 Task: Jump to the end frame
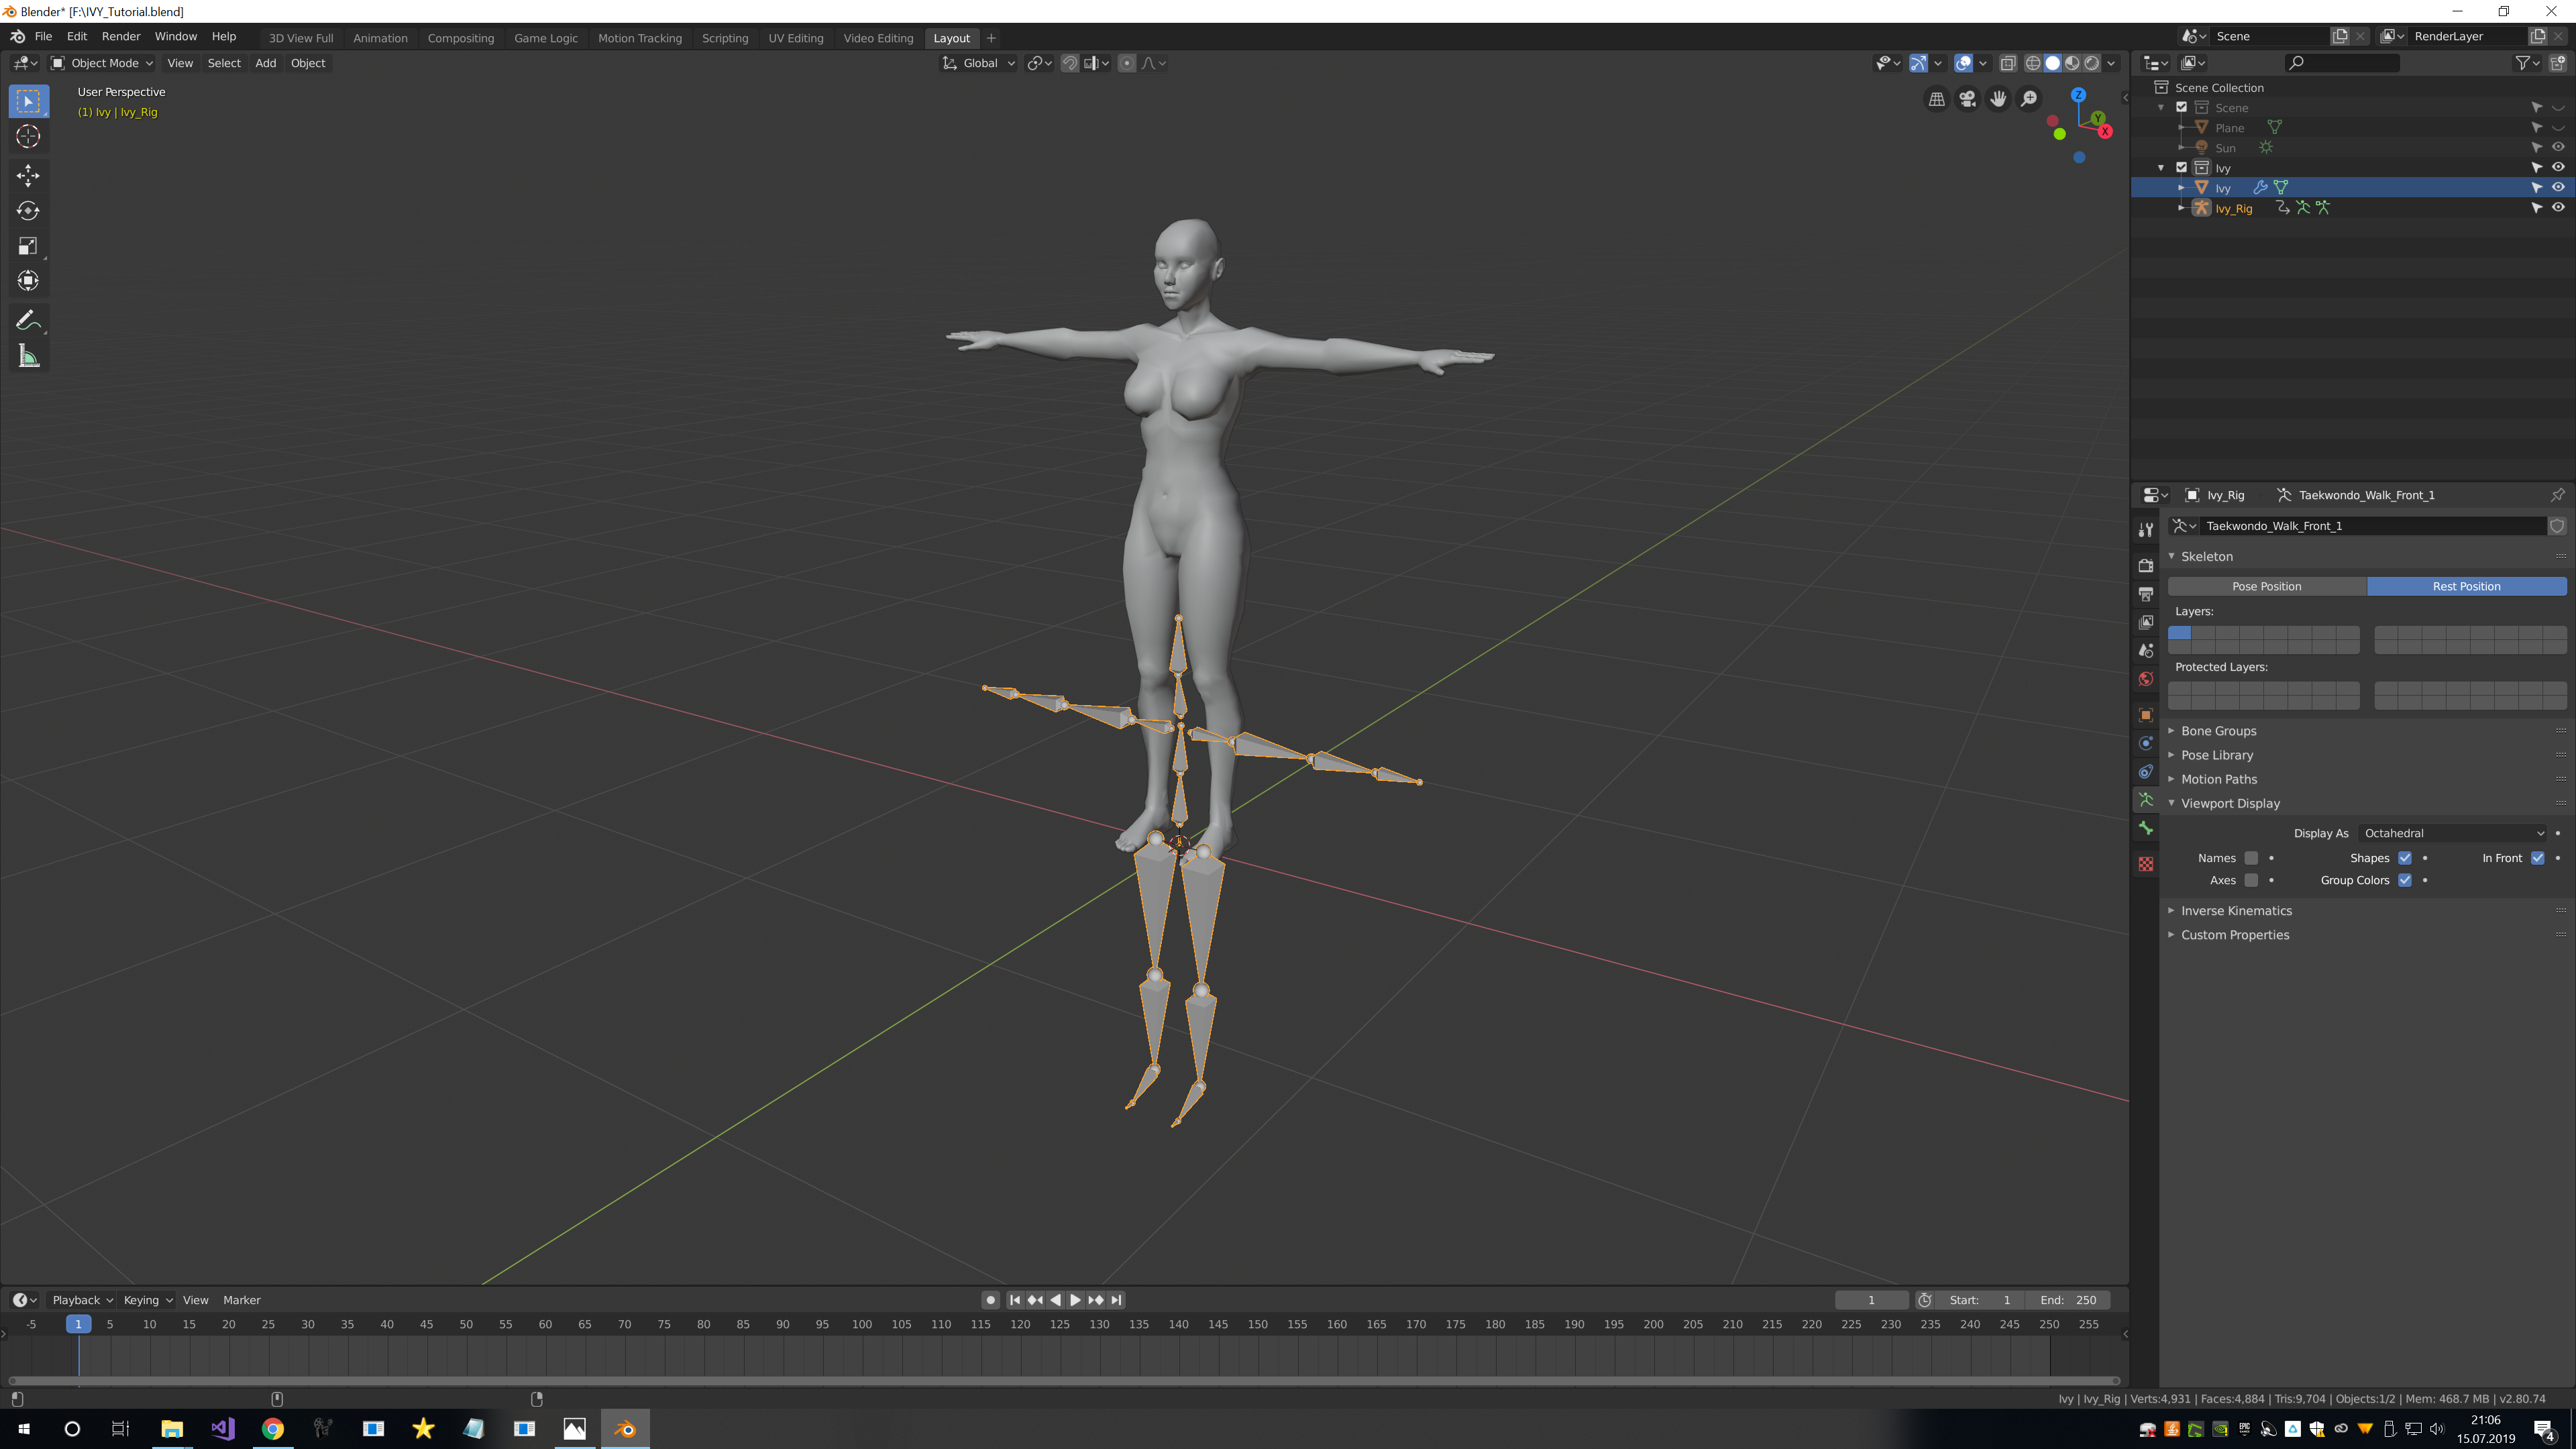point(1116,1300)
